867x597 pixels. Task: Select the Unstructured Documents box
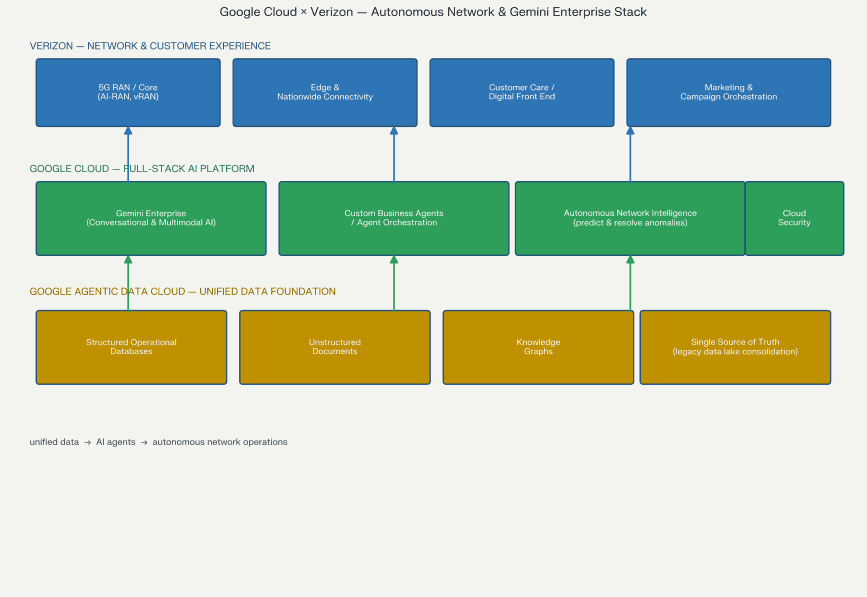[x=335, y=347]
